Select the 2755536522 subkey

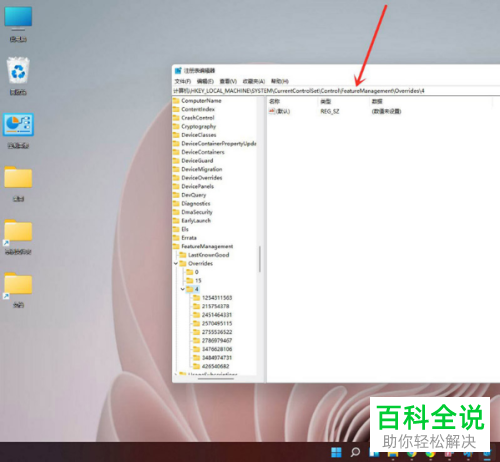(x=217, y=332)
